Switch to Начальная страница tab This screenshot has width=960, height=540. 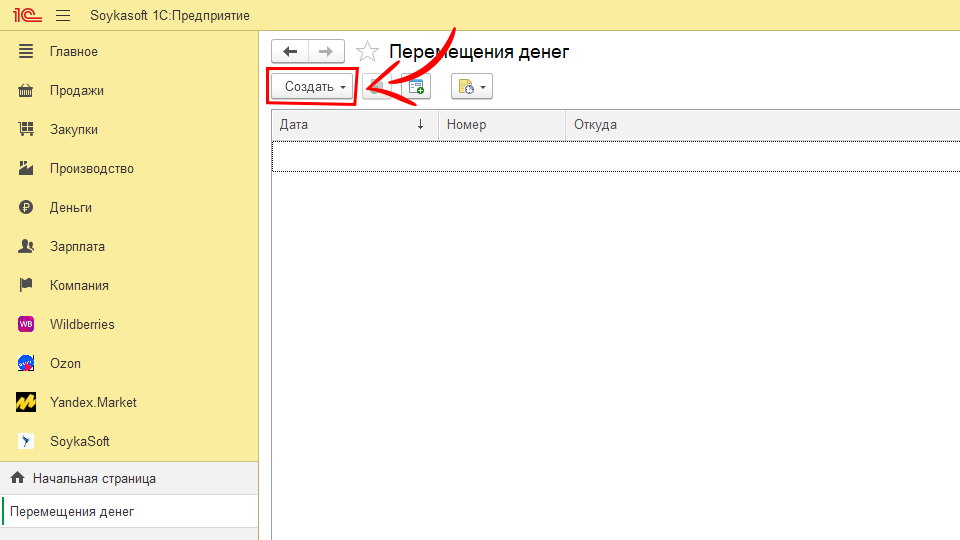pos(93,478)
